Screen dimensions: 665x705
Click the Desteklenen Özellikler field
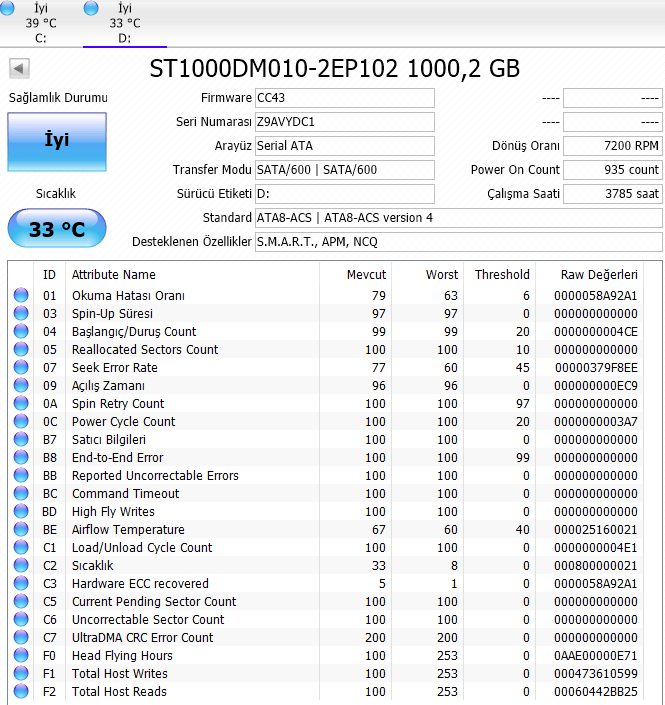click(459, 242)
